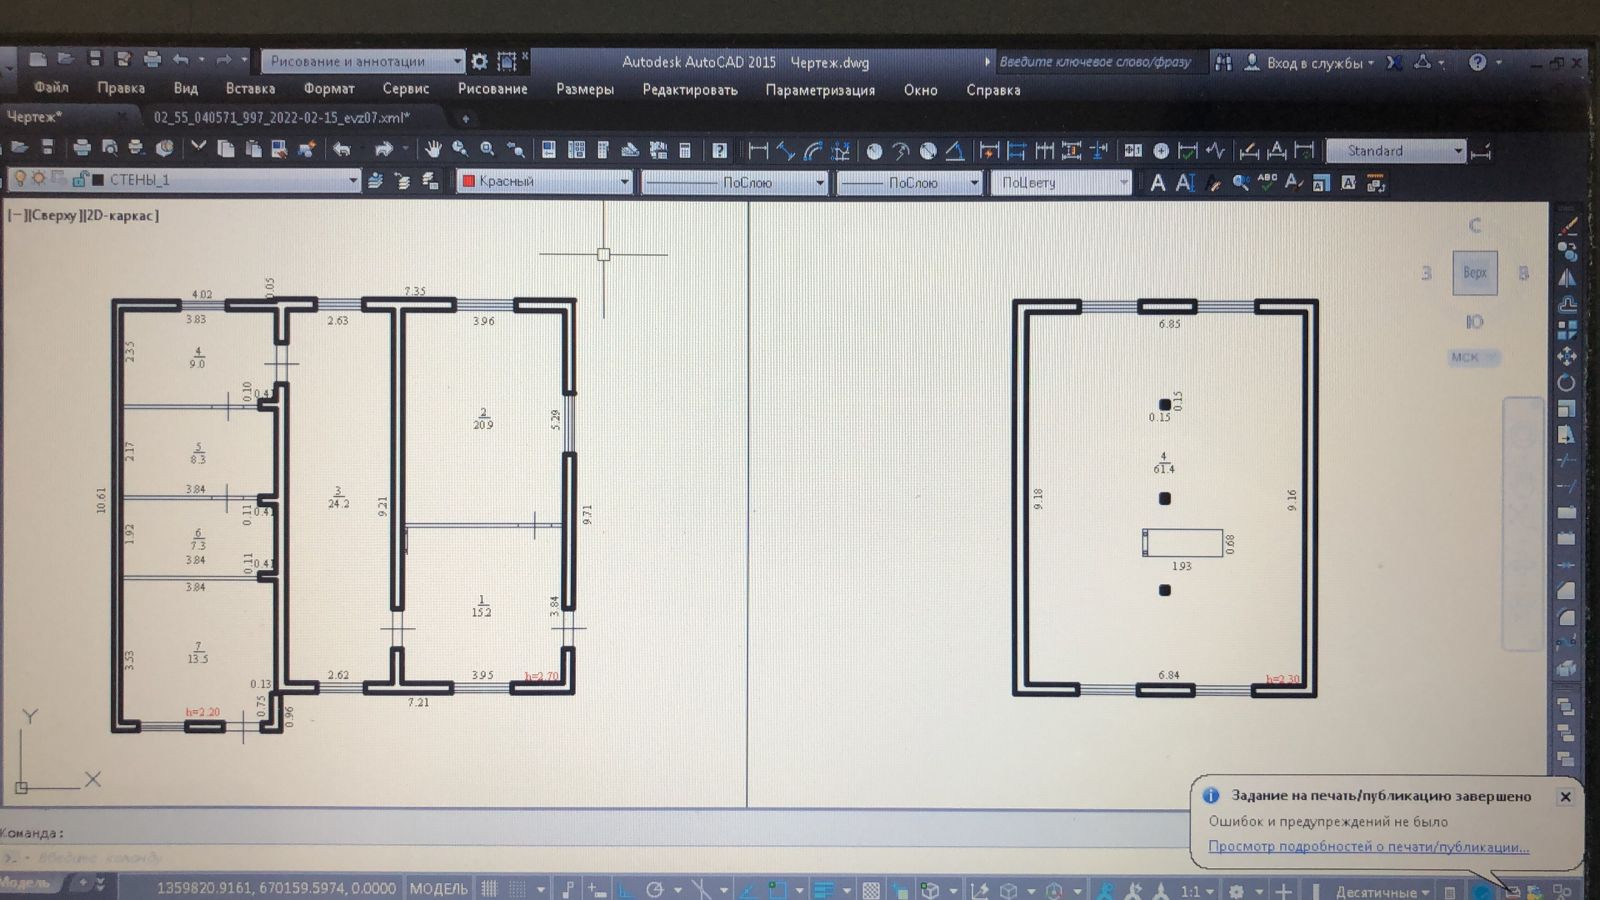Switch to the 02_55_040571_997_2022-02-15_evz07.xml tab
This screenshot has height=900, width=1600.
282,117
